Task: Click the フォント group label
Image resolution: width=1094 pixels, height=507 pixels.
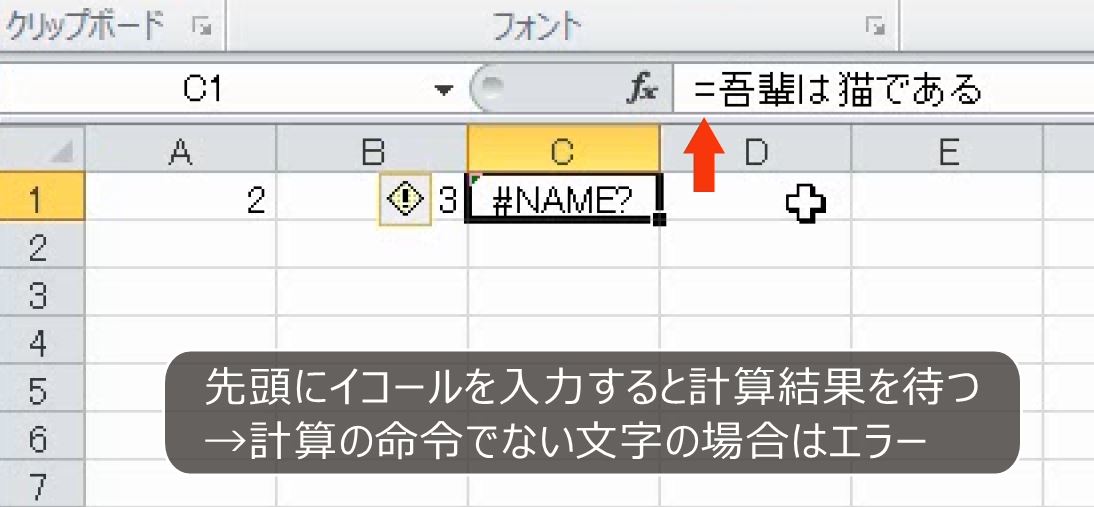Action: tap(536, 27)
